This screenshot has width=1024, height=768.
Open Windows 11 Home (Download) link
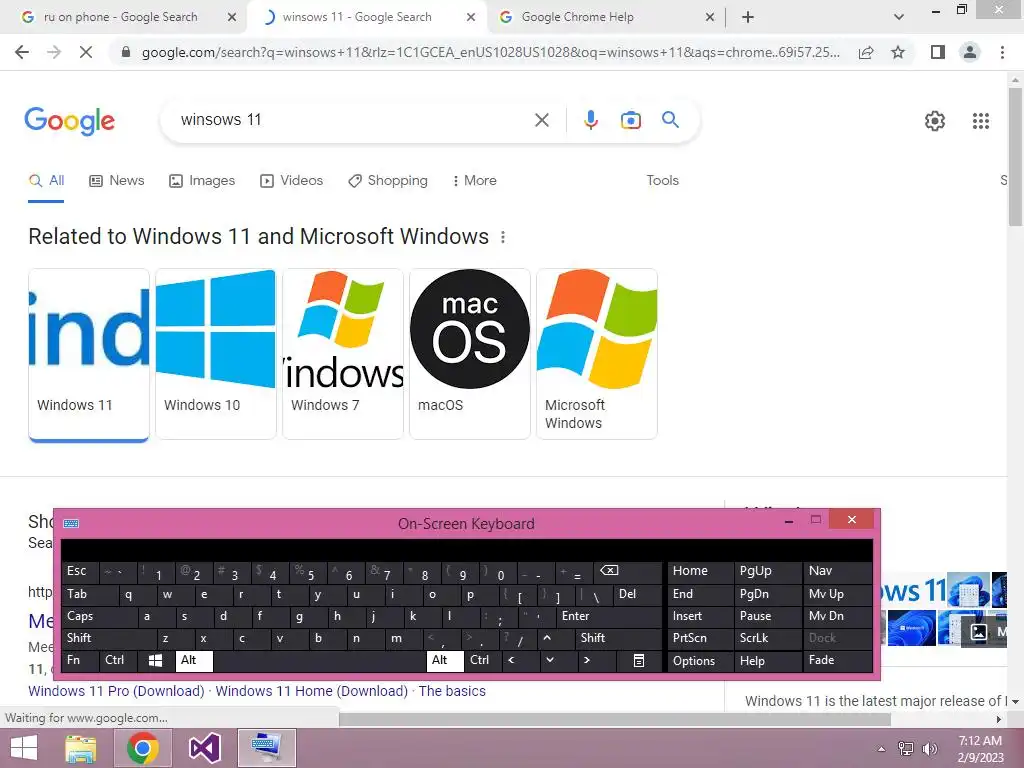coord(312,692)
